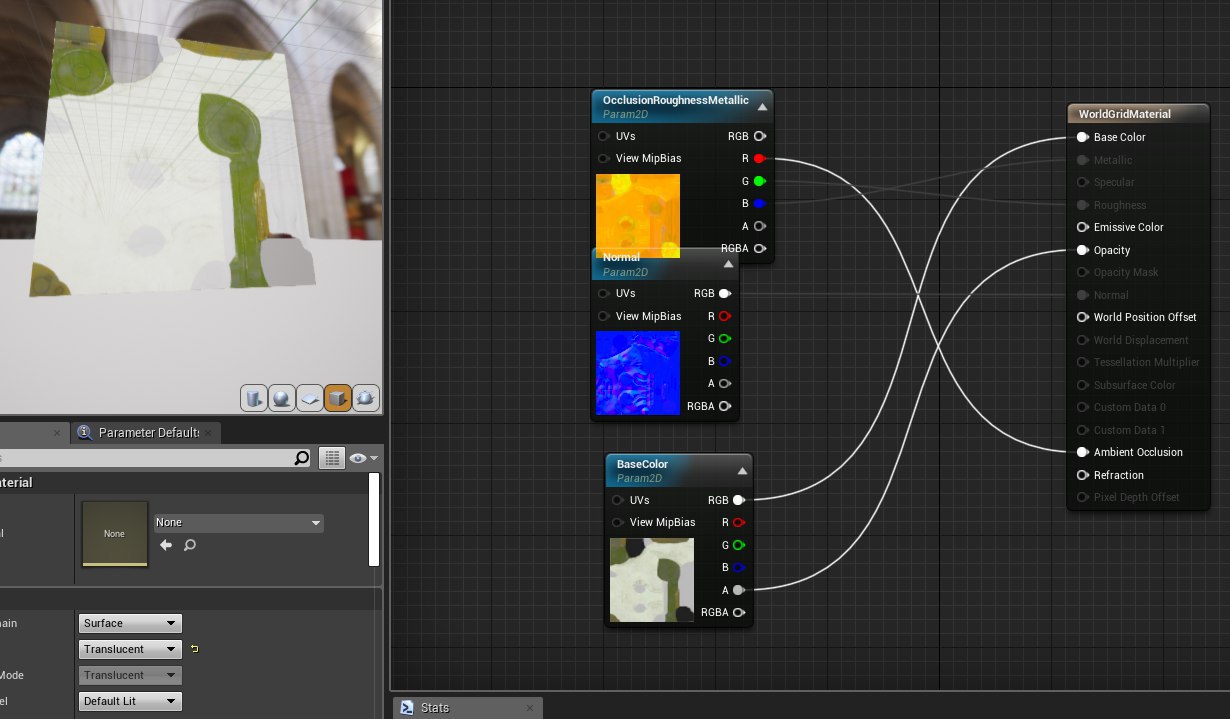The width and height of the screenshot is (1230, 719).
Task: Browse to asset with magnifier under None
Action: click(x=189, y=545)
